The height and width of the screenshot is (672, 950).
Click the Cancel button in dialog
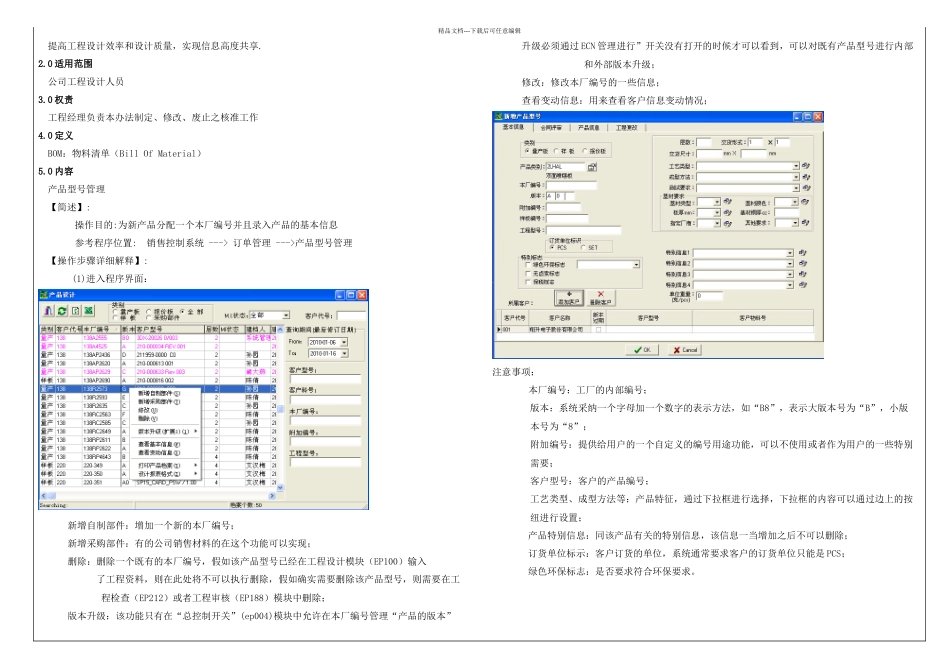pos(685,350)
